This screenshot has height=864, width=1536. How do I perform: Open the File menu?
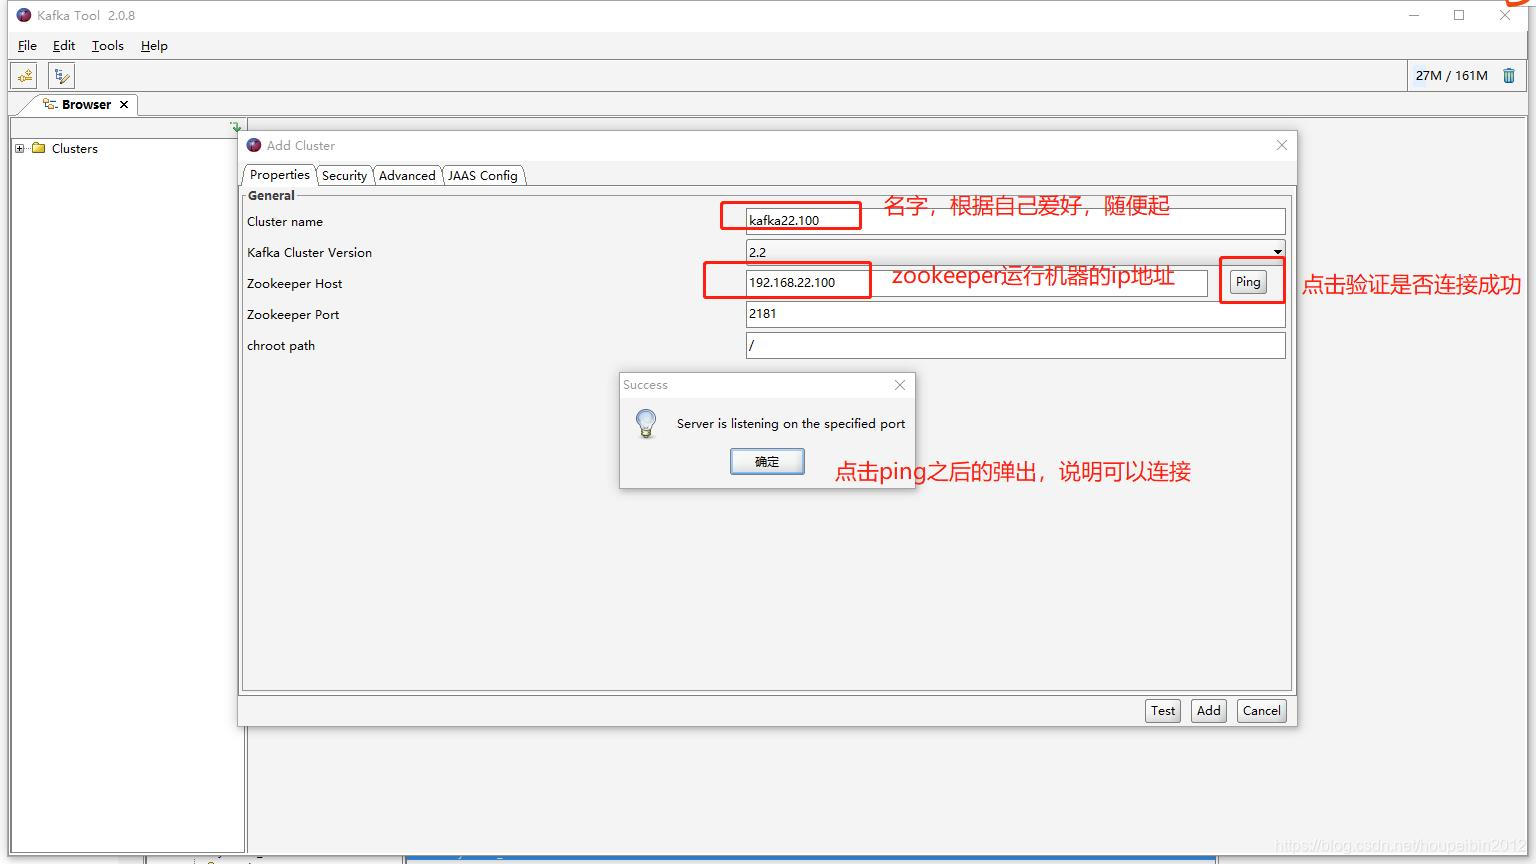click(27, 46)
